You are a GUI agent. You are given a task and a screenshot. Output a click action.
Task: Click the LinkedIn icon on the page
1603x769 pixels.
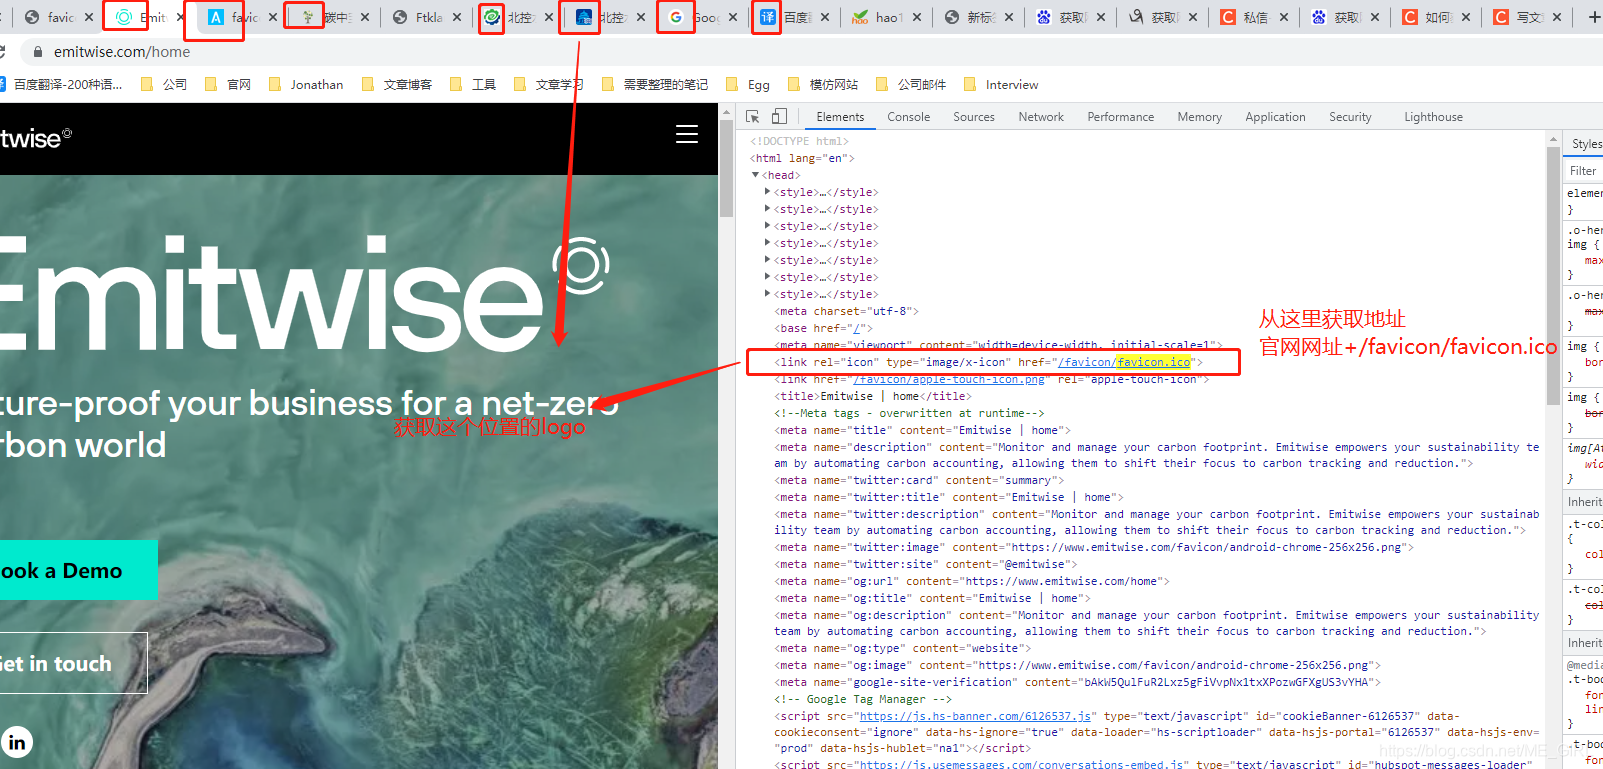[x=17, y=742]
